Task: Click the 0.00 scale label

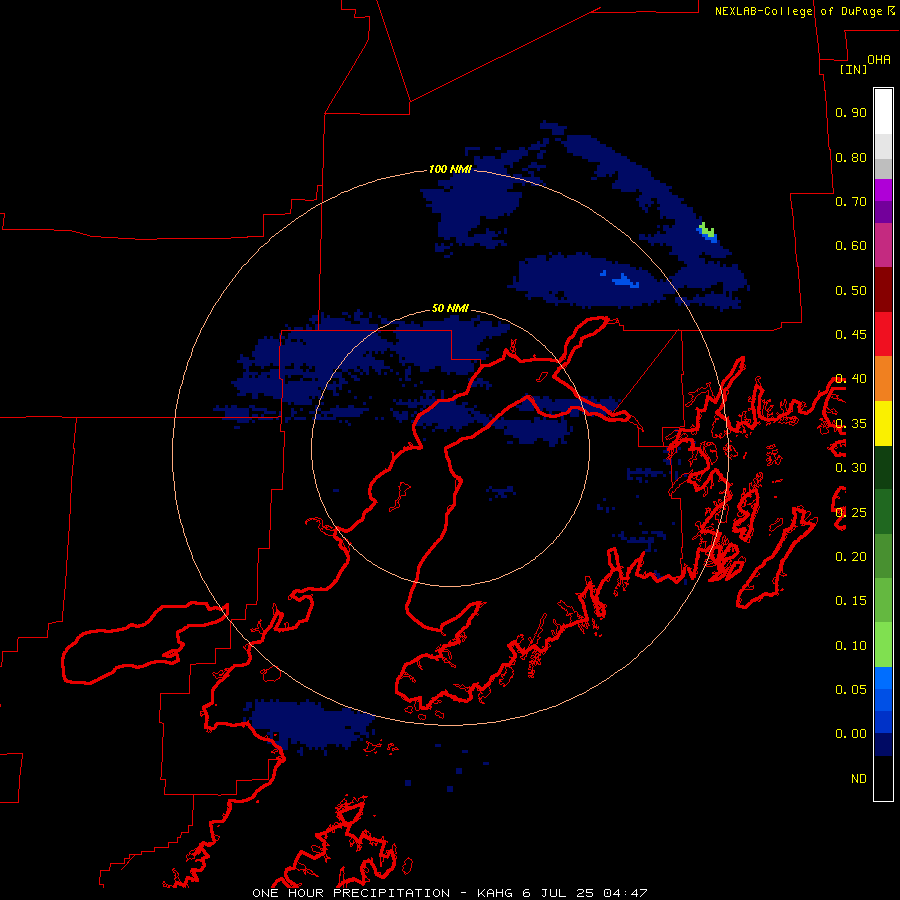Action: coord(851,734)
